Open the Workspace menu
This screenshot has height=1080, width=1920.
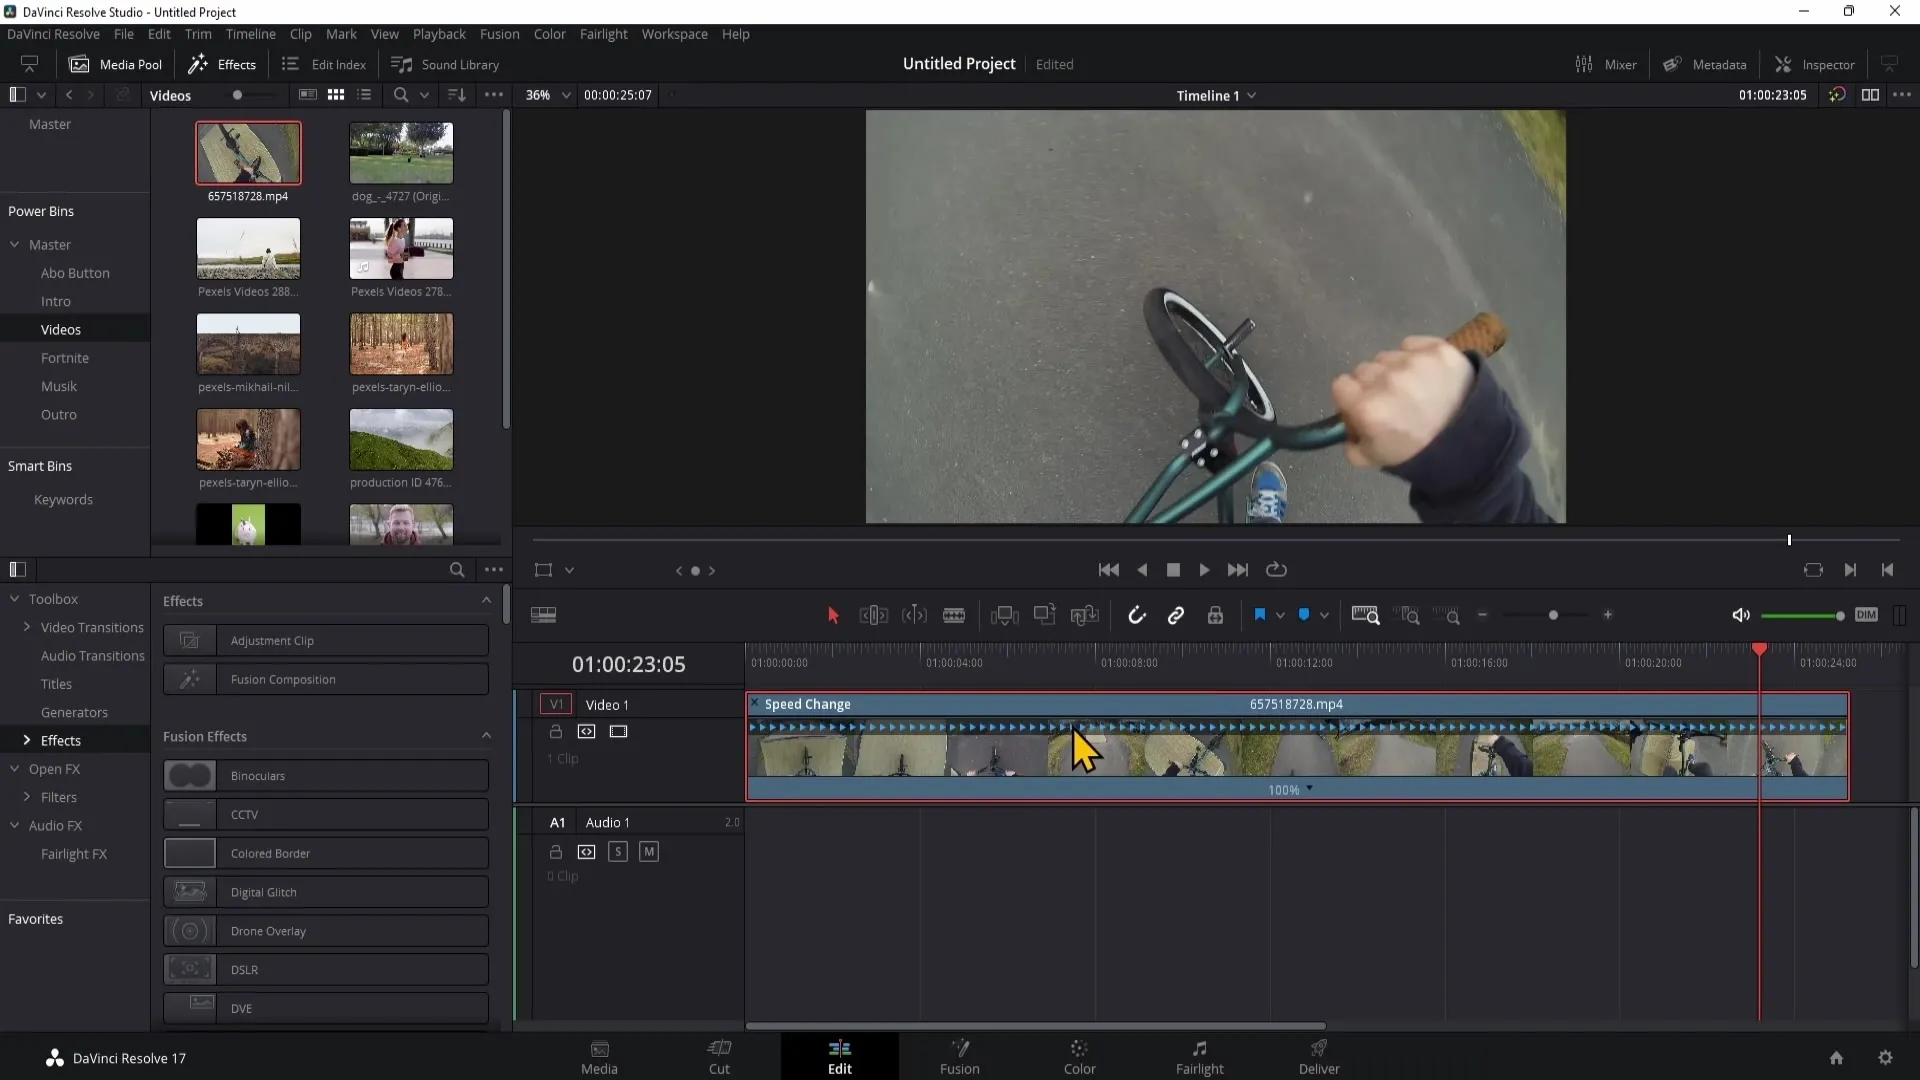(674, 34)
